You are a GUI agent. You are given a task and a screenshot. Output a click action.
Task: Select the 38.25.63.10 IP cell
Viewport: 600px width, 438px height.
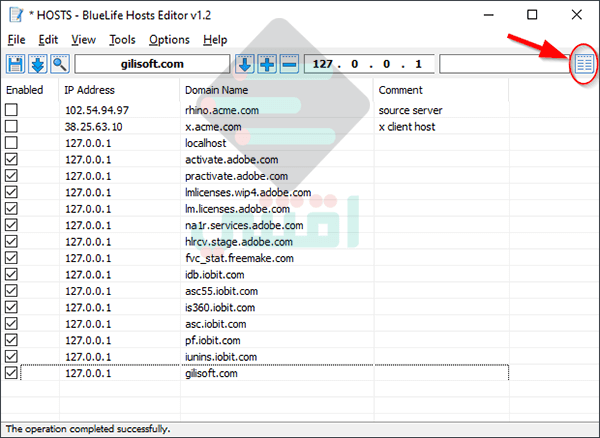(94, 127)
